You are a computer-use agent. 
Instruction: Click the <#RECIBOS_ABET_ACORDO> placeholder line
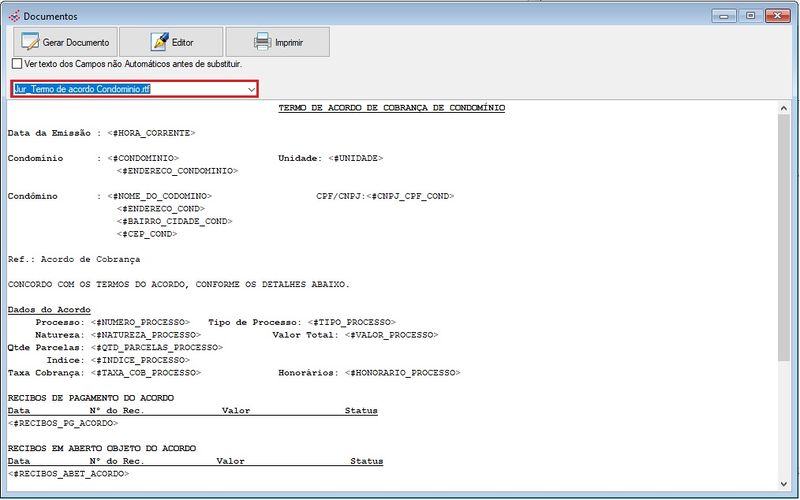(68, 473)
